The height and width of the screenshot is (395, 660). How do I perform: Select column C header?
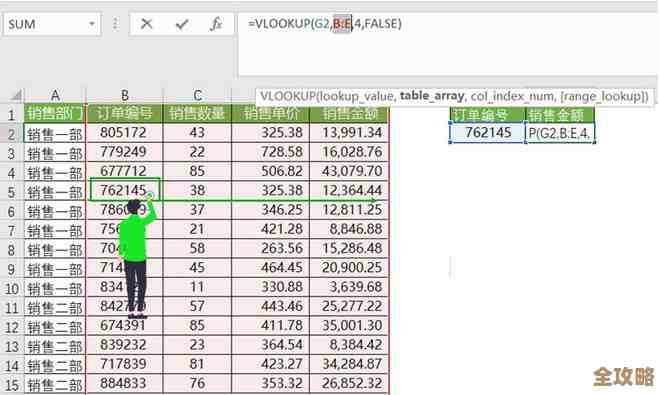(x=197, y=96)
